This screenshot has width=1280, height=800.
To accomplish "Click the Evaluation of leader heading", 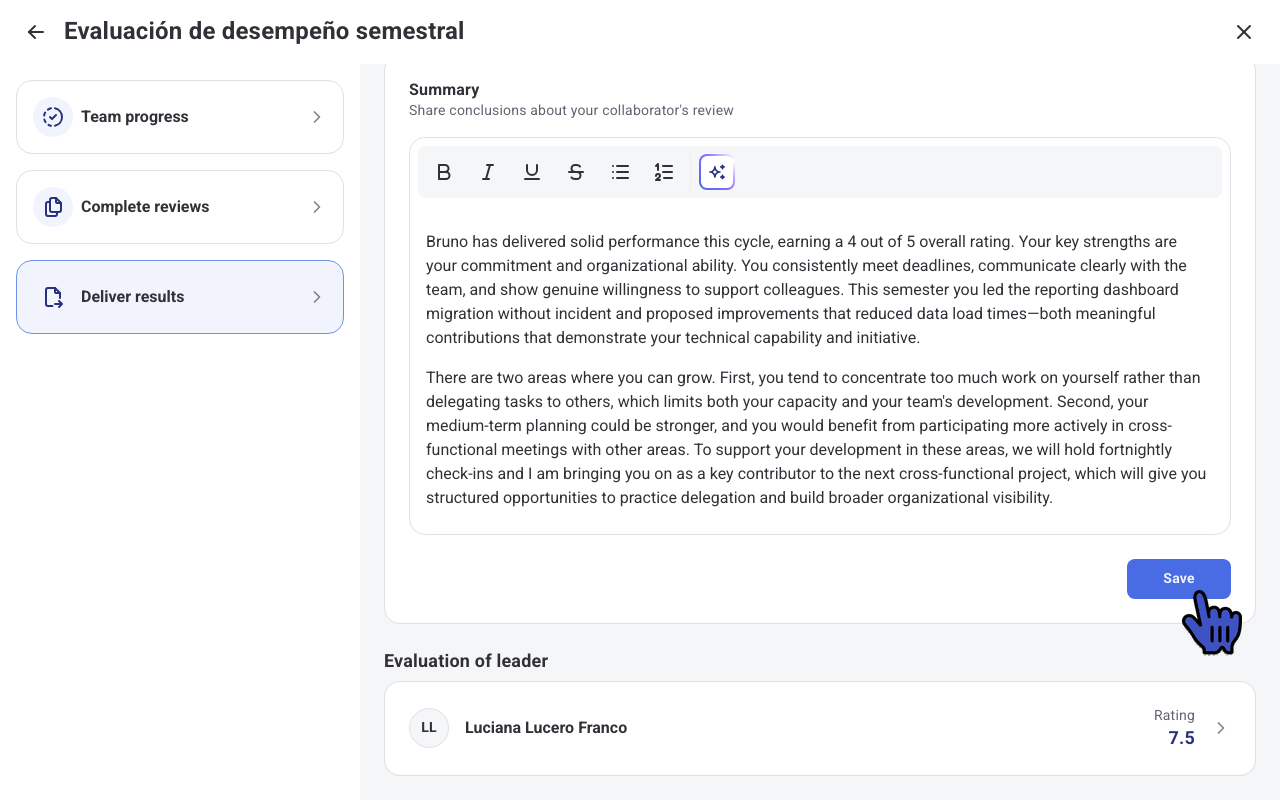I will coord(466,661).
